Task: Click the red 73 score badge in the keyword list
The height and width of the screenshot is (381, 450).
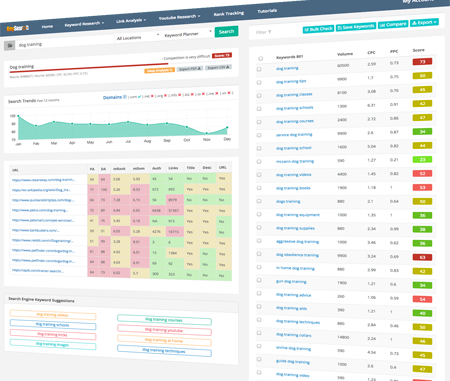Action: (x=422, y=62)
